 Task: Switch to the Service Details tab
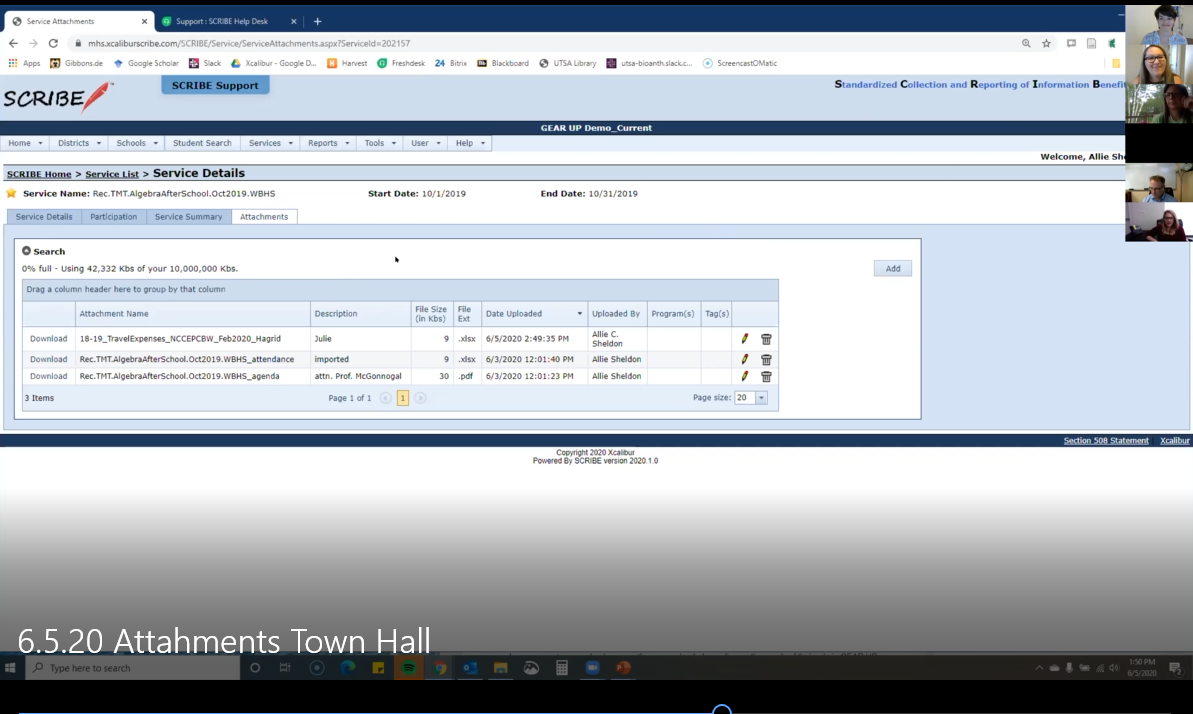(44, 217)
